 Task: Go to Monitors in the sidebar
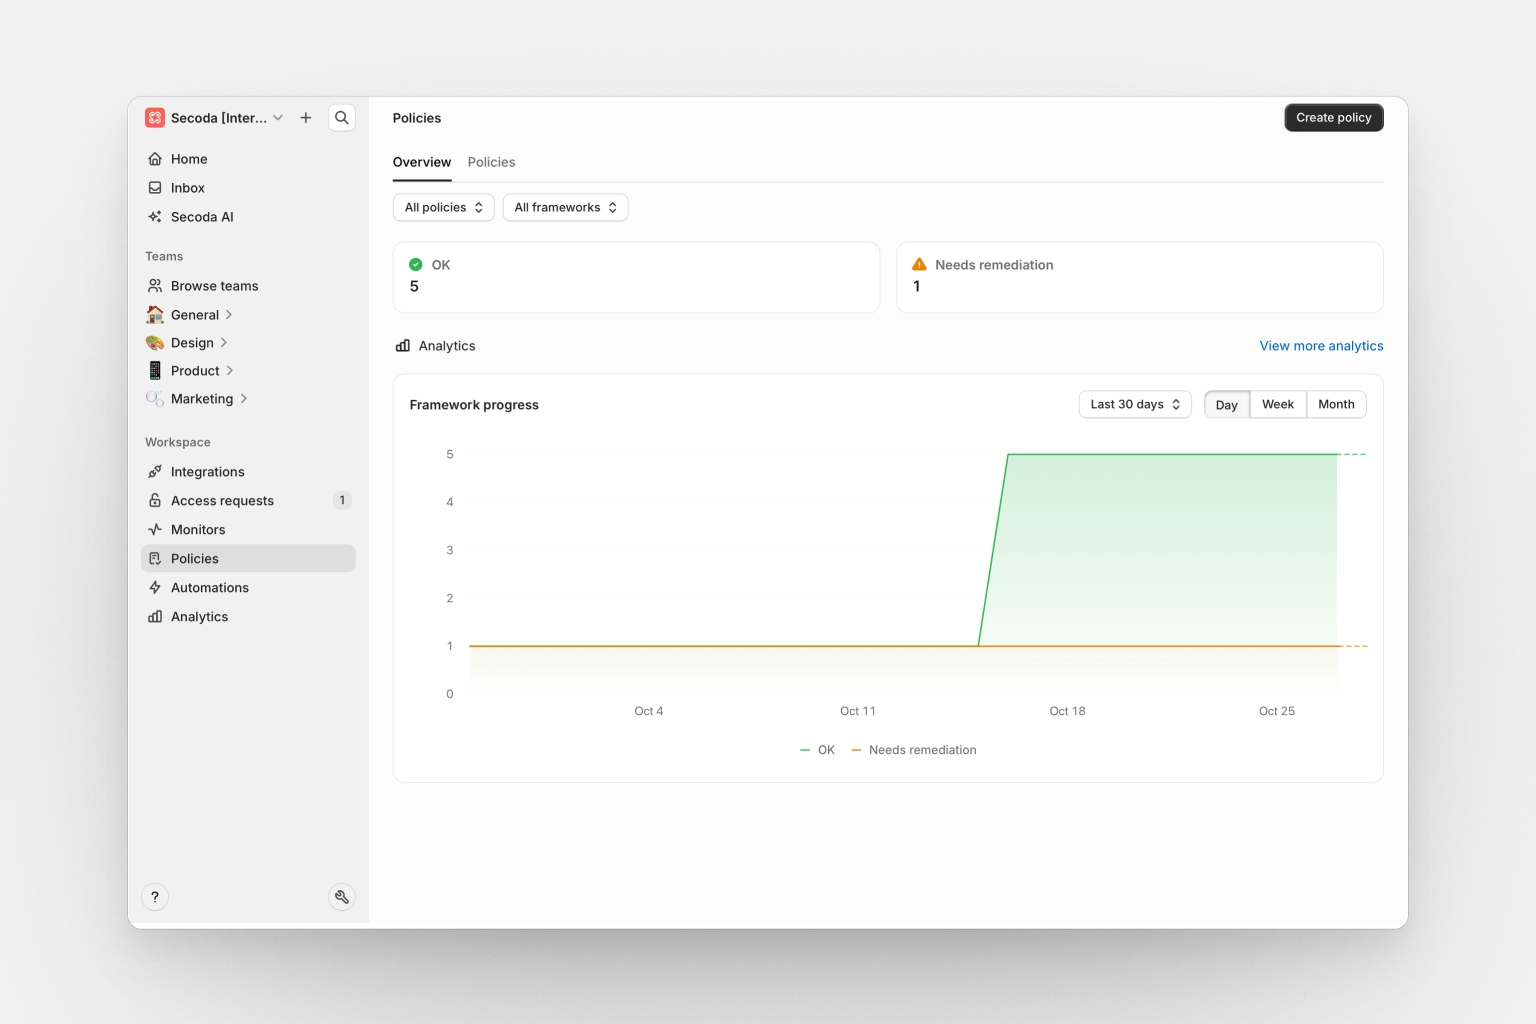(x=198, y=530)
